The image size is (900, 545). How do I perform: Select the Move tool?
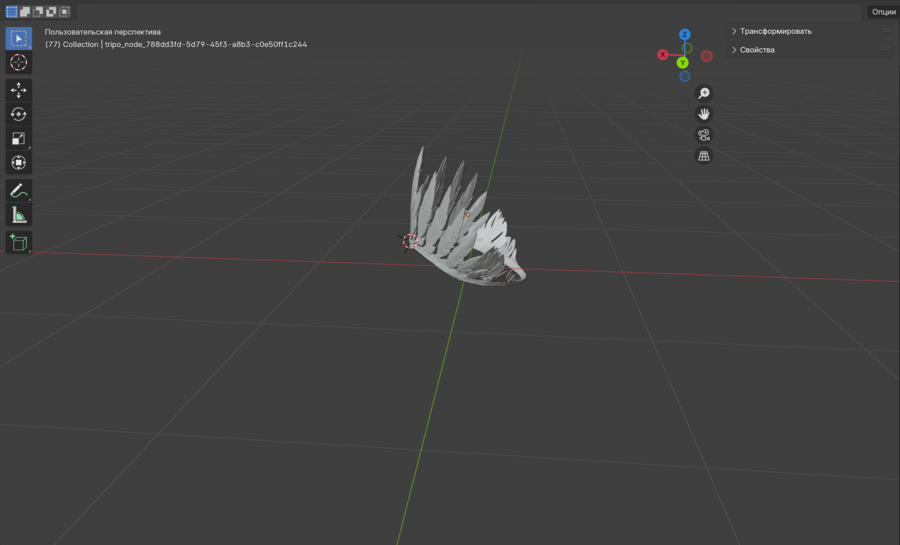pyautogui.click(x=18, y=90)
